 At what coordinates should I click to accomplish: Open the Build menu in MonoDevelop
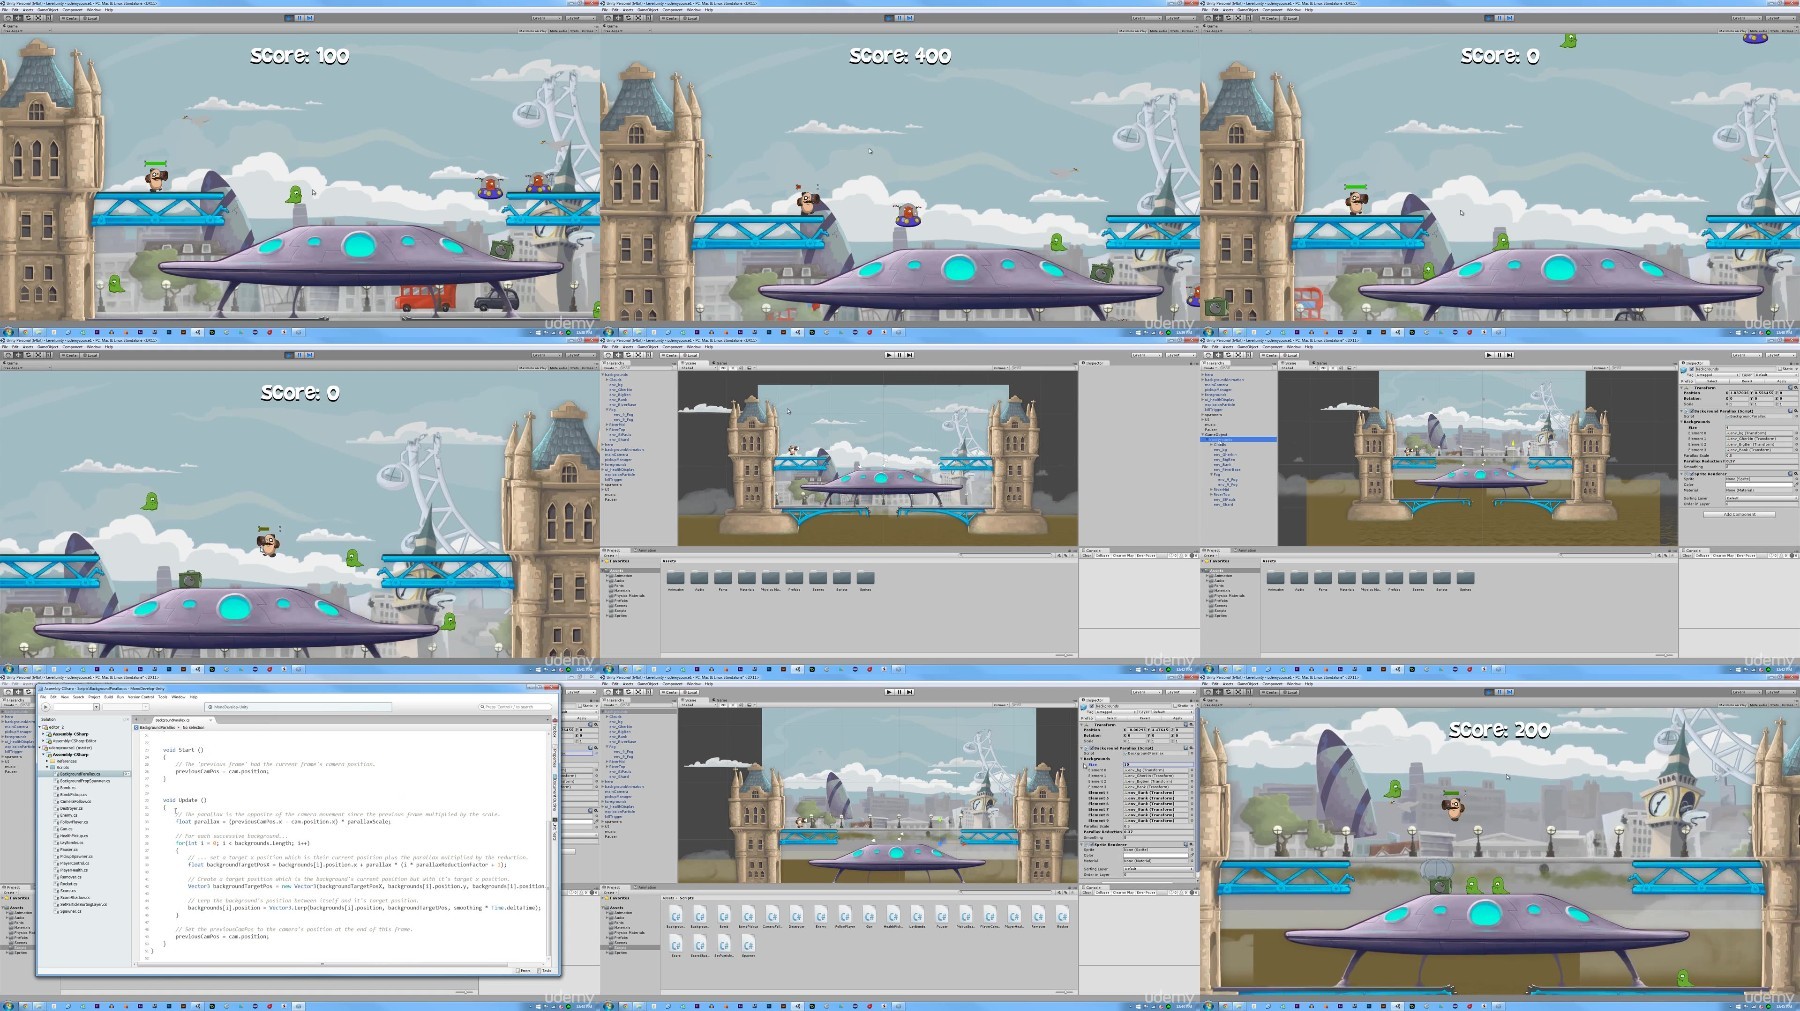pyautogui.click(x=108, y=697)
